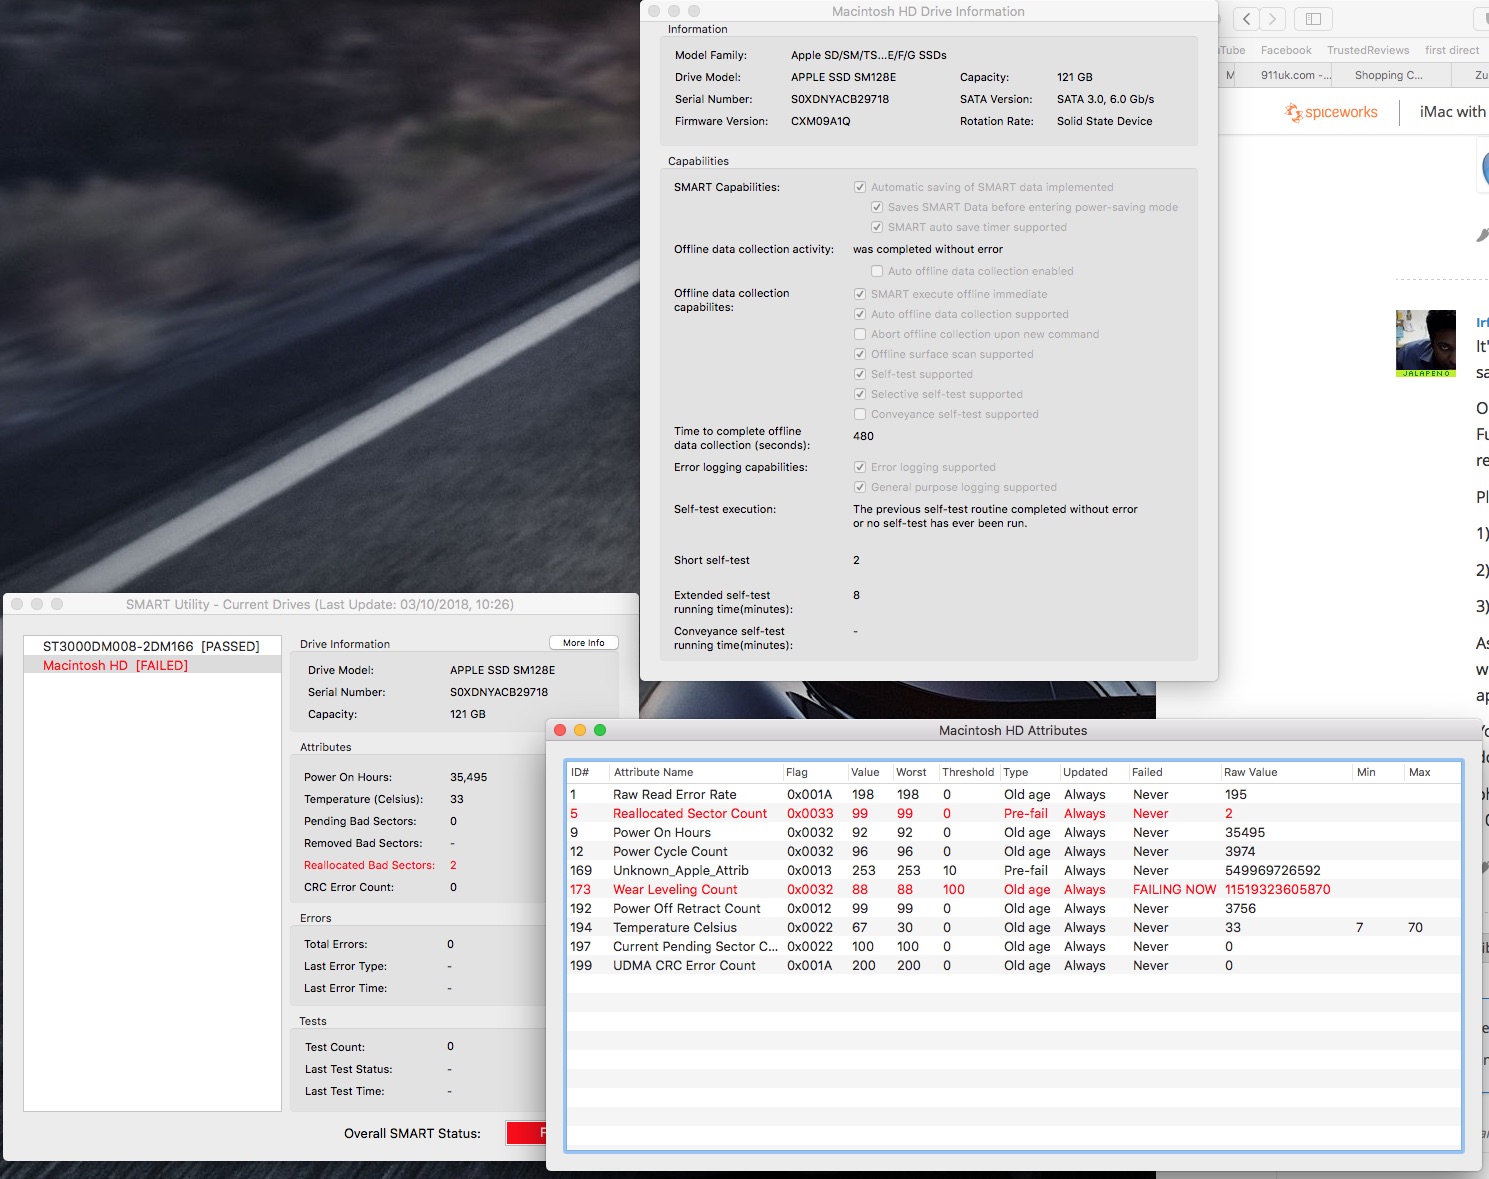The image size is (1489, 1179).
Task: Click firmware version CXM09A1Q
Action: tap(820, 121)
